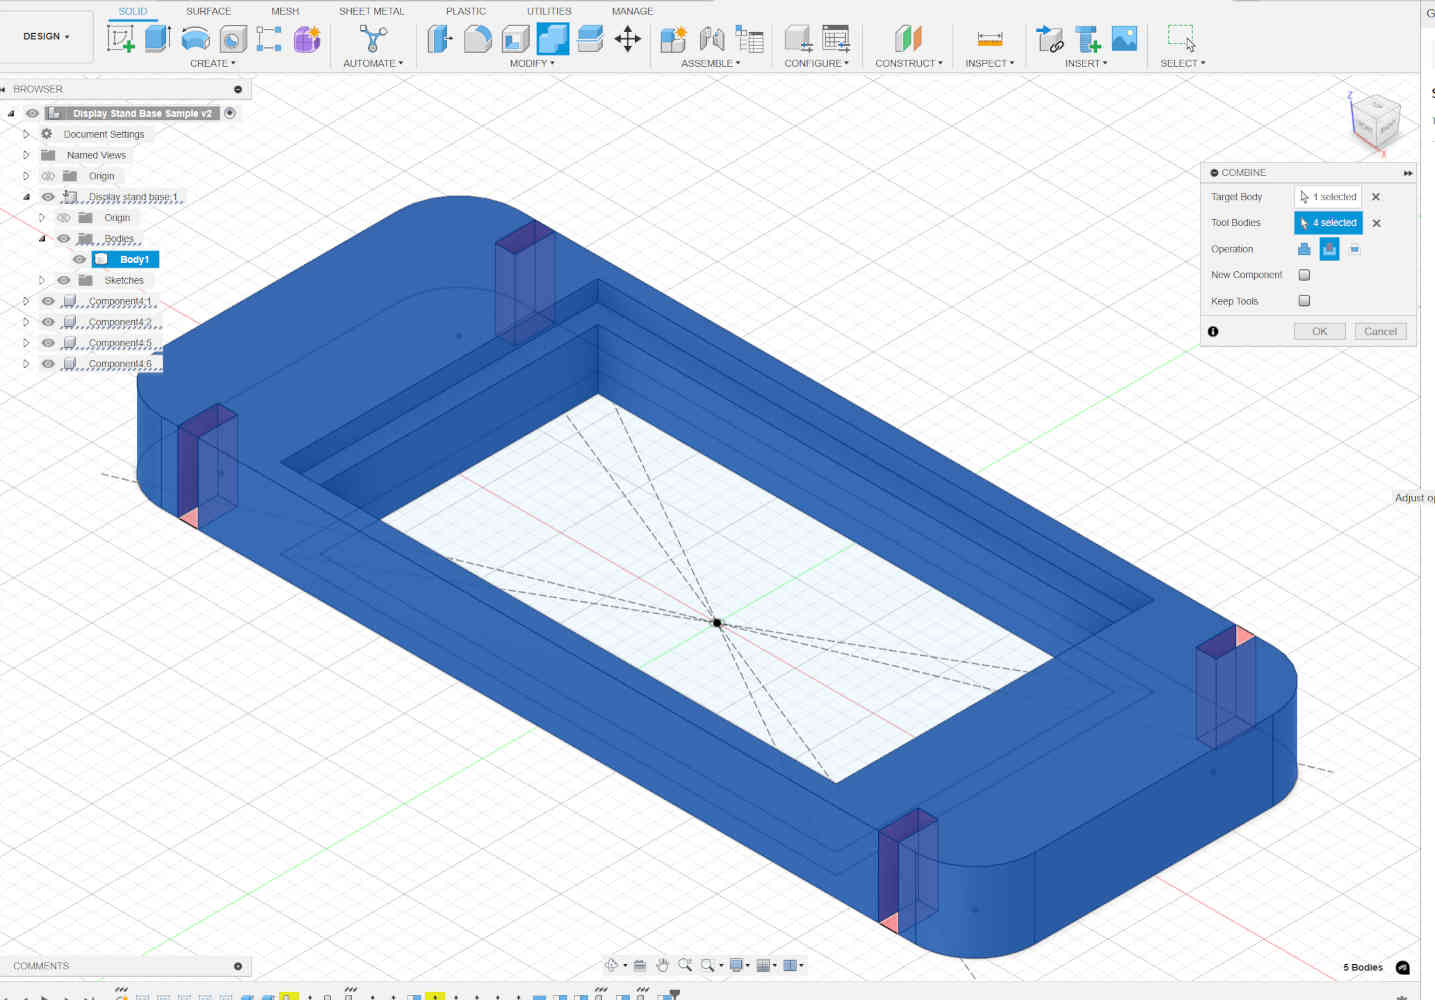Toggle visibility eye of Sketches folder

click(64, 281)
